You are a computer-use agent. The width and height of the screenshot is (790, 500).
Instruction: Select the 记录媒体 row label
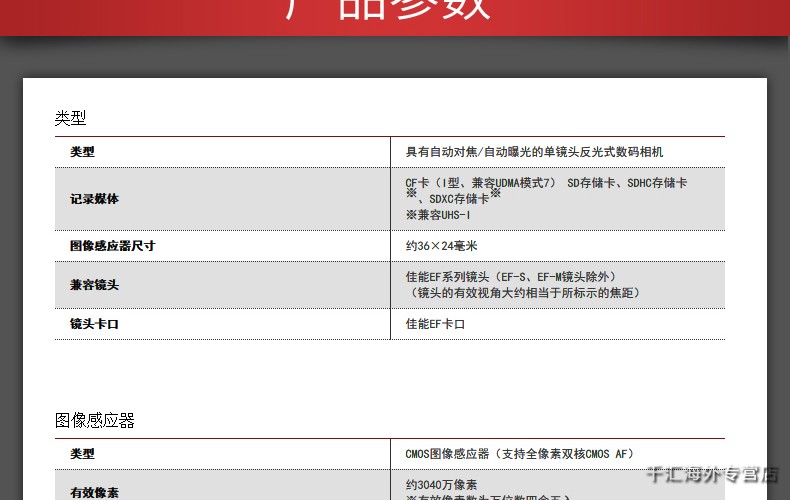[x=94, y=199]
